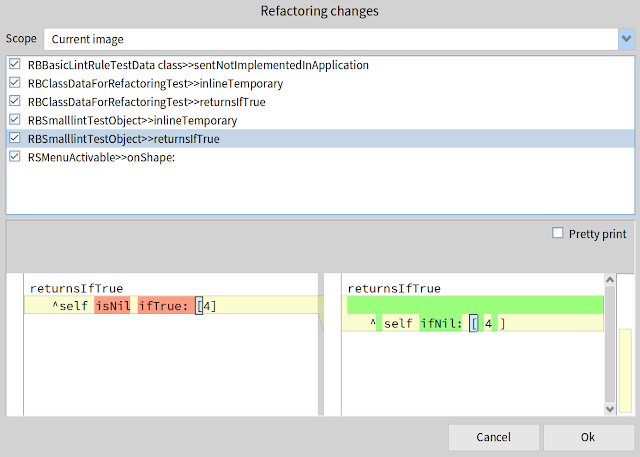Uncheck RBClassDataForRefactoringTest returnsIfTrue checkbox

click(14, 102)
